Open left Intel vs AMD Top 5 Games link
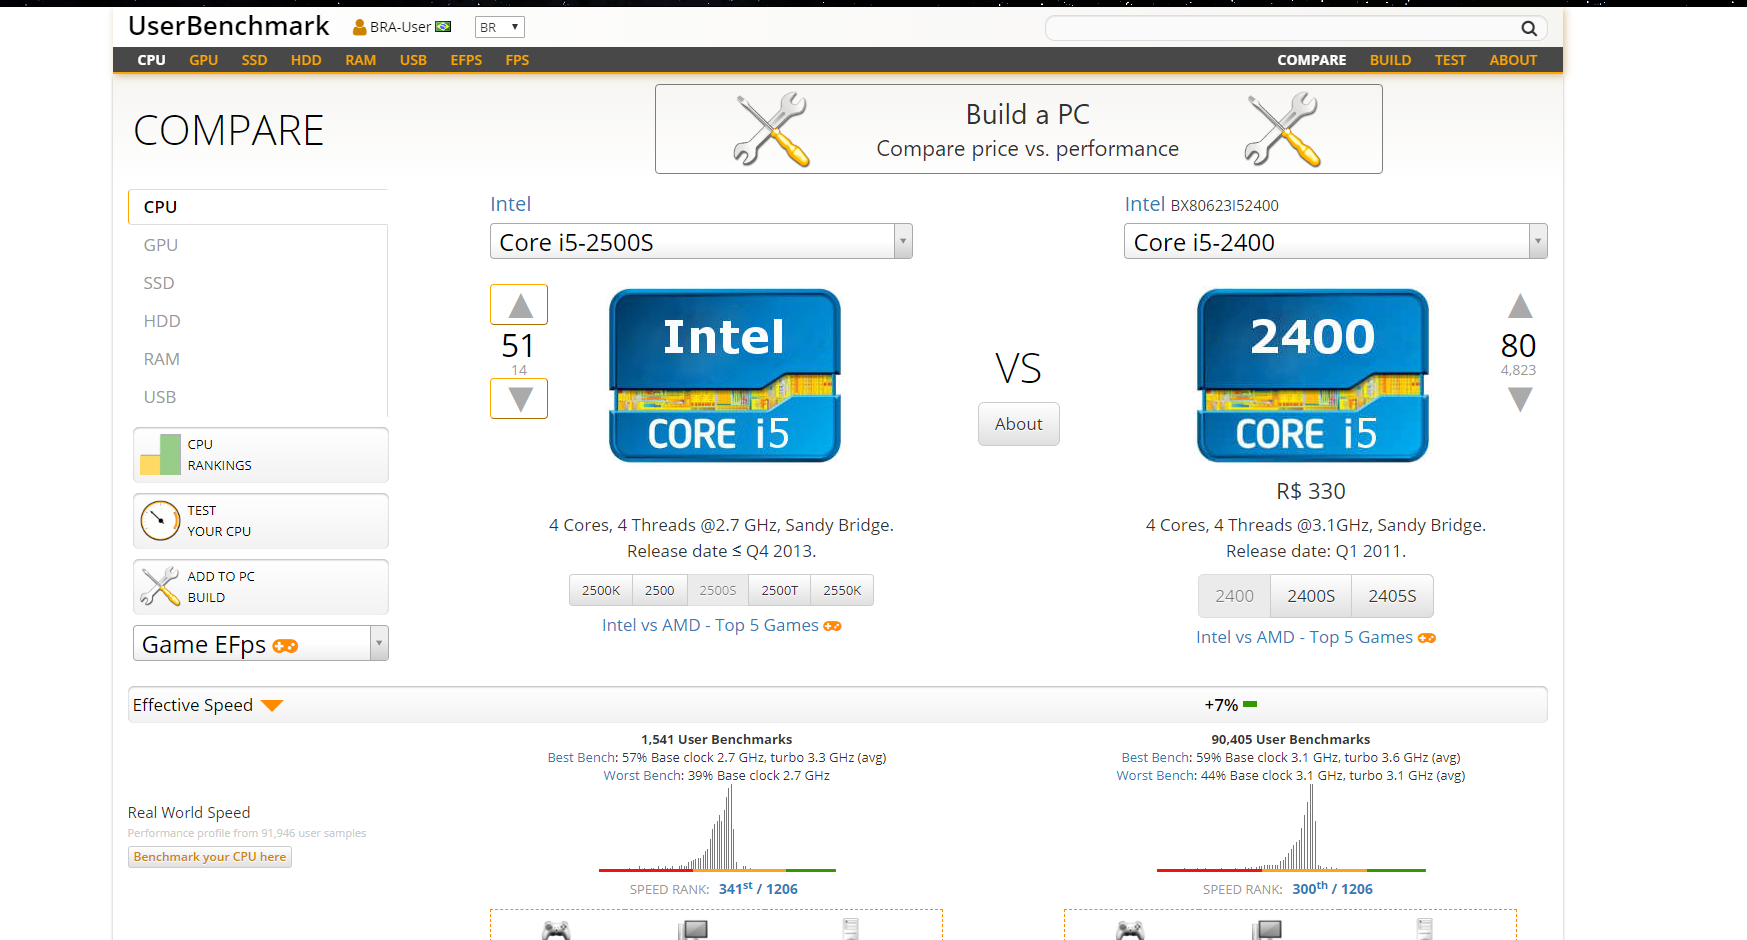1747x940 pixels. click(x=710, y=625)
